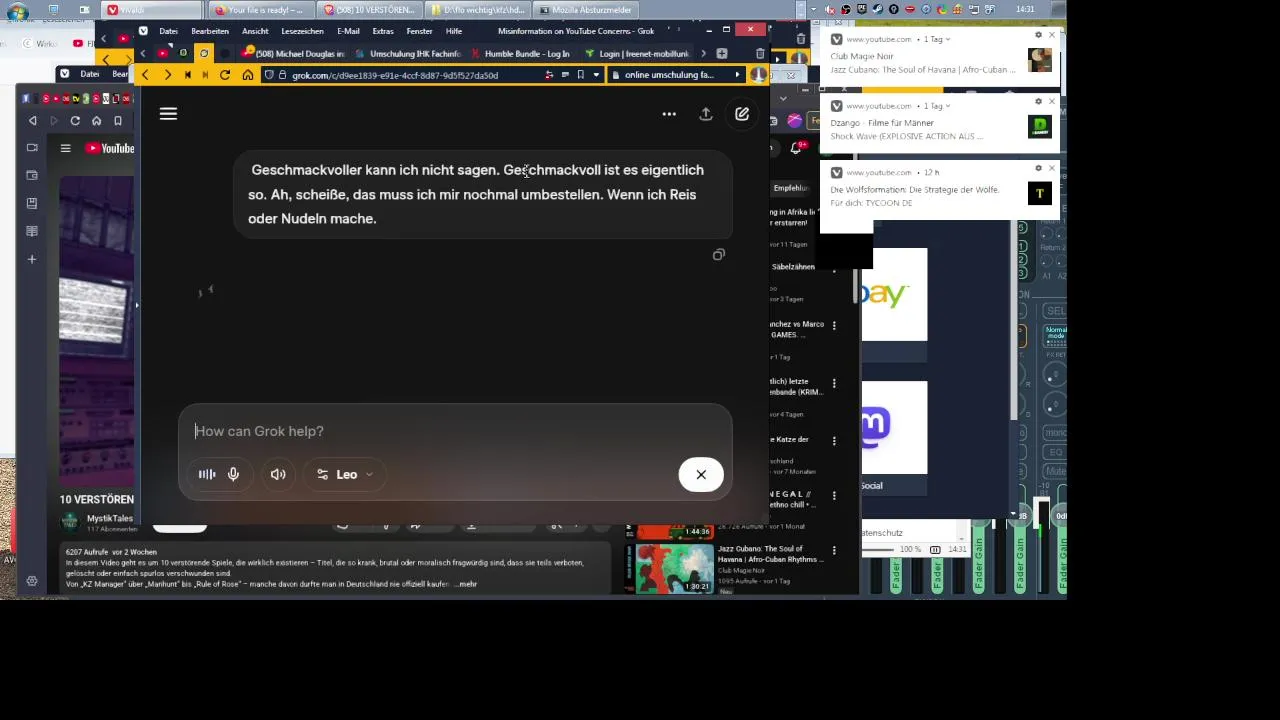
Task: Open the YouTube logo in the background window
Action: pyautogui.click(x=109, y=148)
